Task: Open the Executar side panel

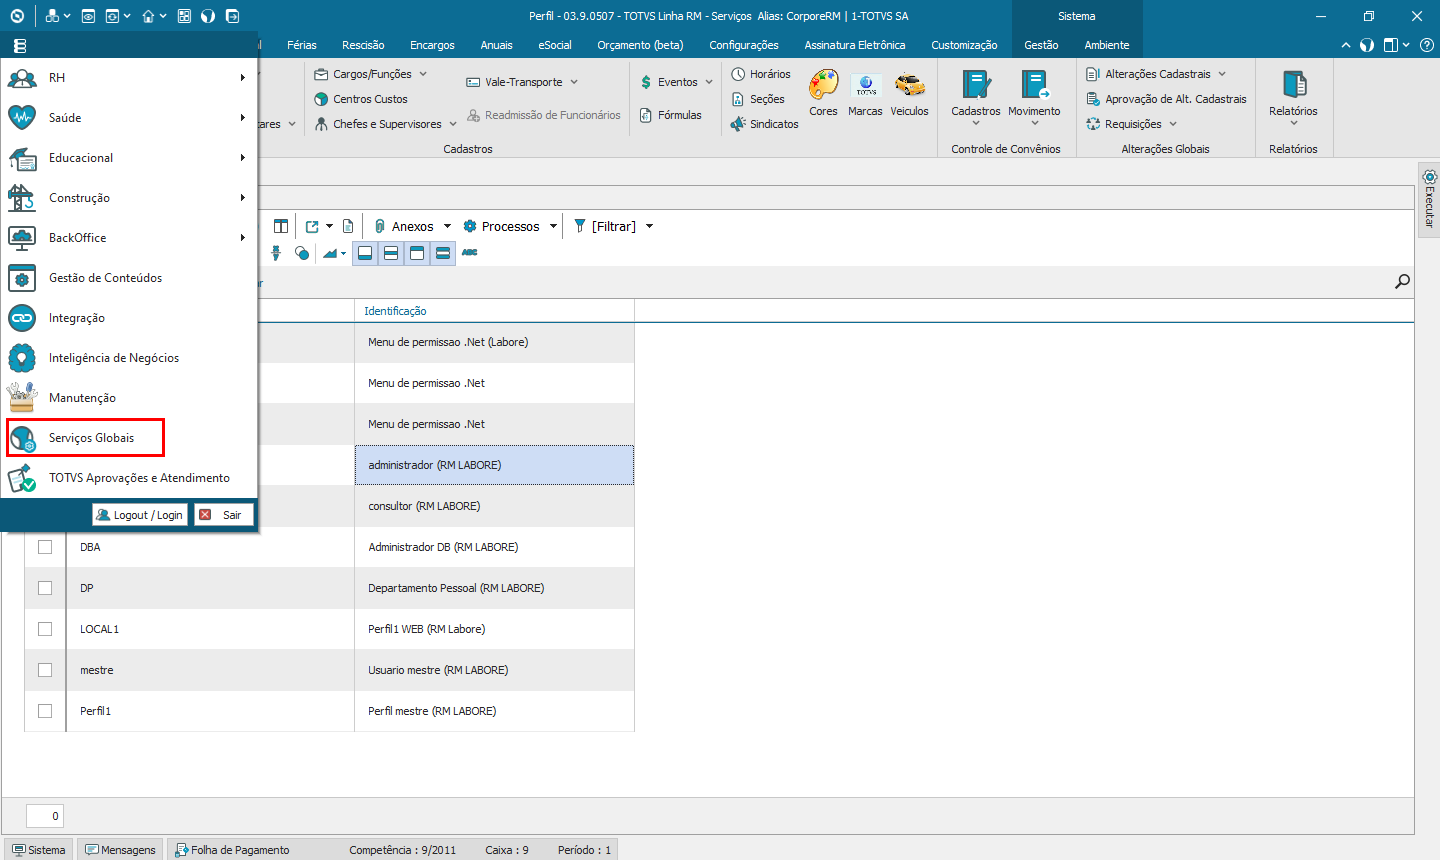Action: pyautogui.click(x=1429, y=199)
